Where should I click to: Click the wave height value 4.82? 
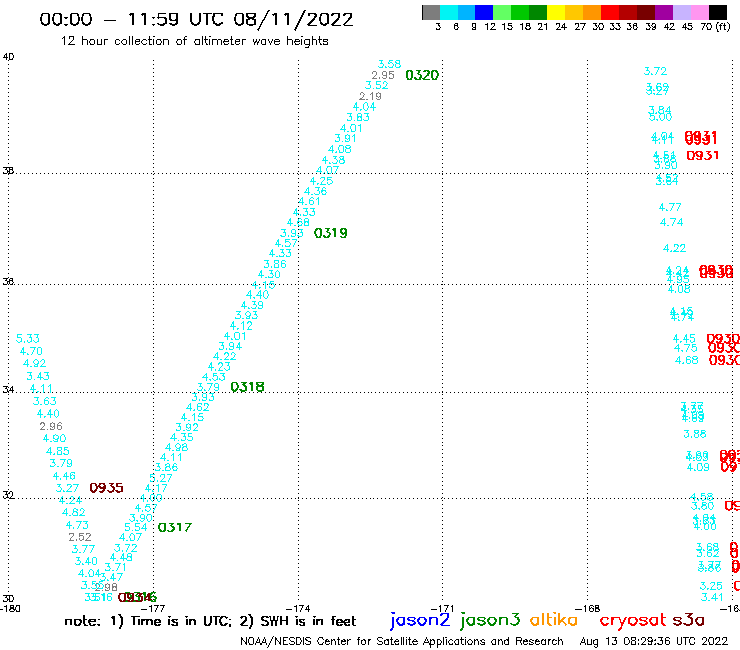(x=74, y=512)
